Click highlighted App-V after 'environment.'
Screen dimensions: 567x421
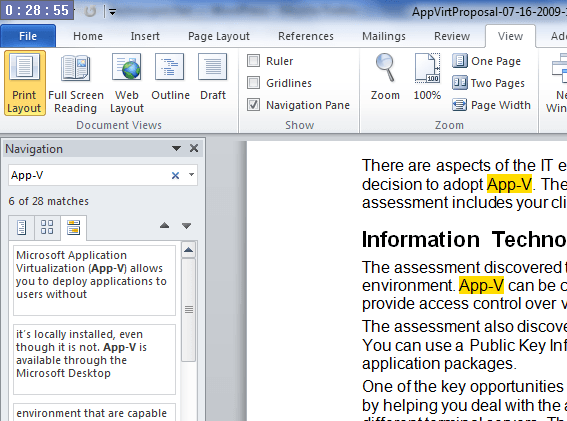tap(481, 285)
